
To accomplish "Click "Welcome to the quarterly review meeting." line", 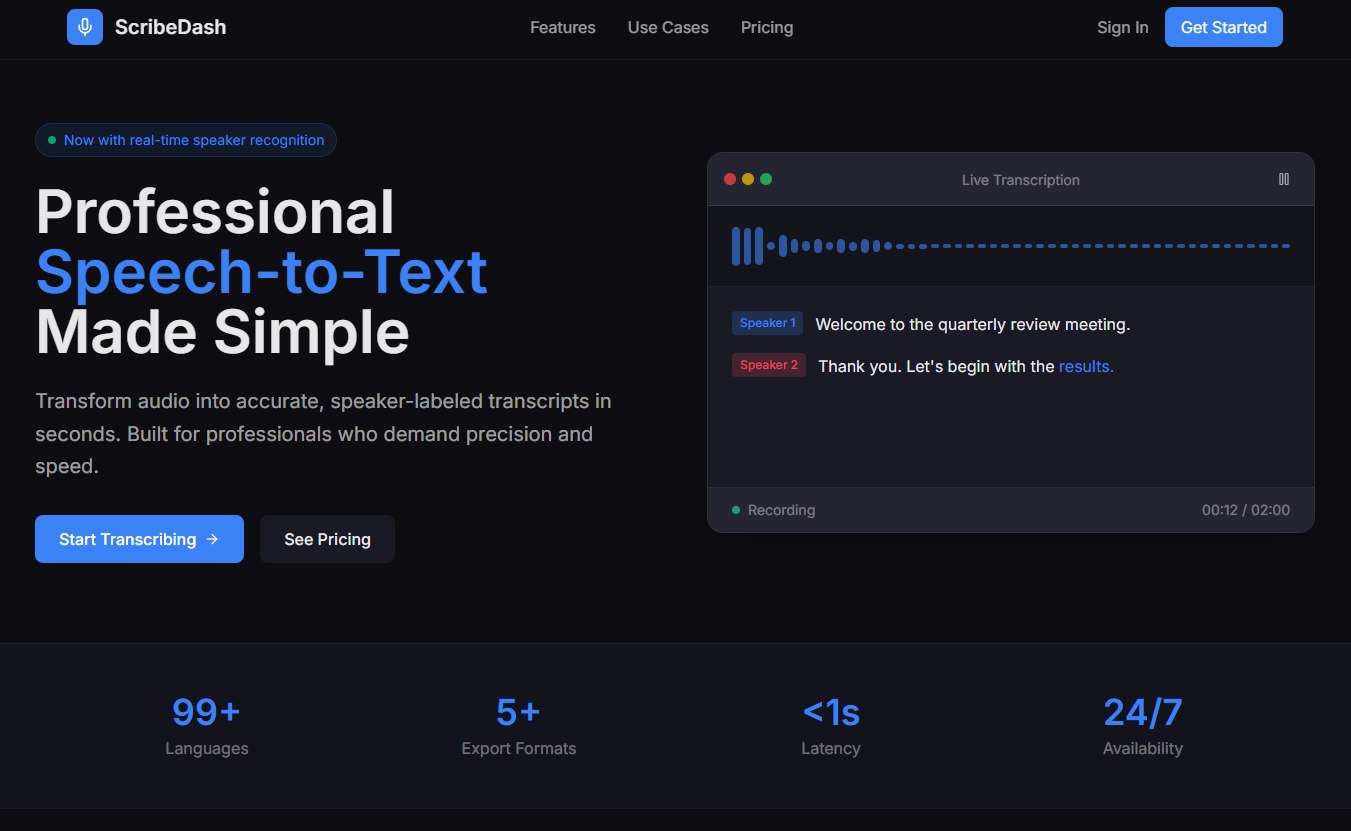I will pyautogui.click(x=973, y=324).
